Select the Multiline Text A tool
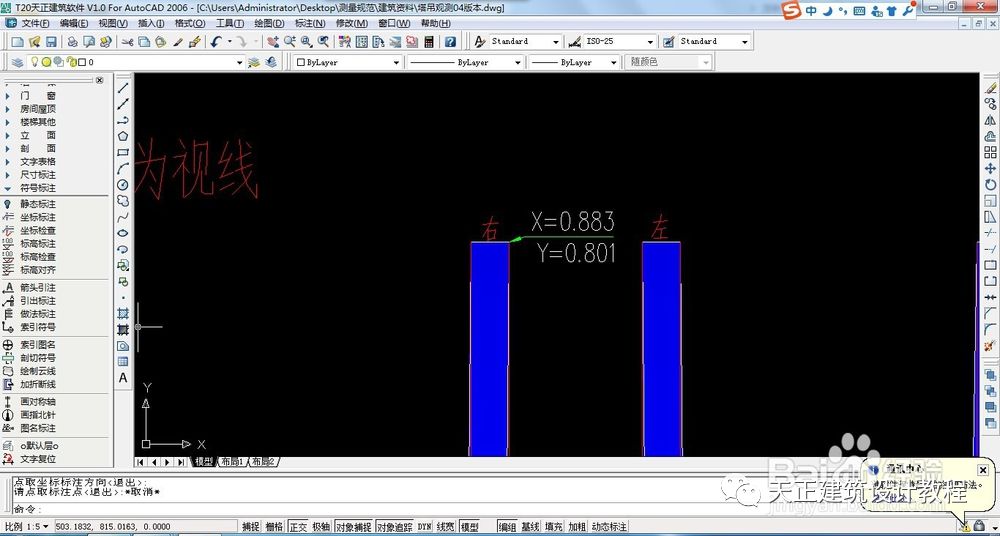The height and width of the screenshot is (536, 1000). tap(123, 378)
